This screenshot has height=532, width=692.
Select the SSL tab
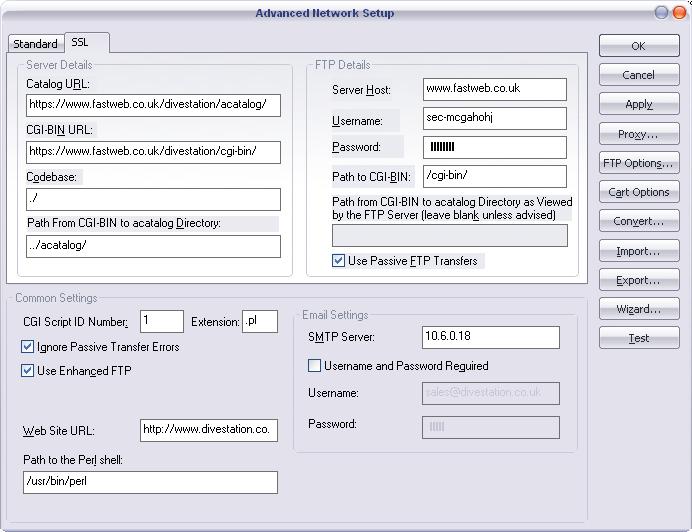point(80,43)
